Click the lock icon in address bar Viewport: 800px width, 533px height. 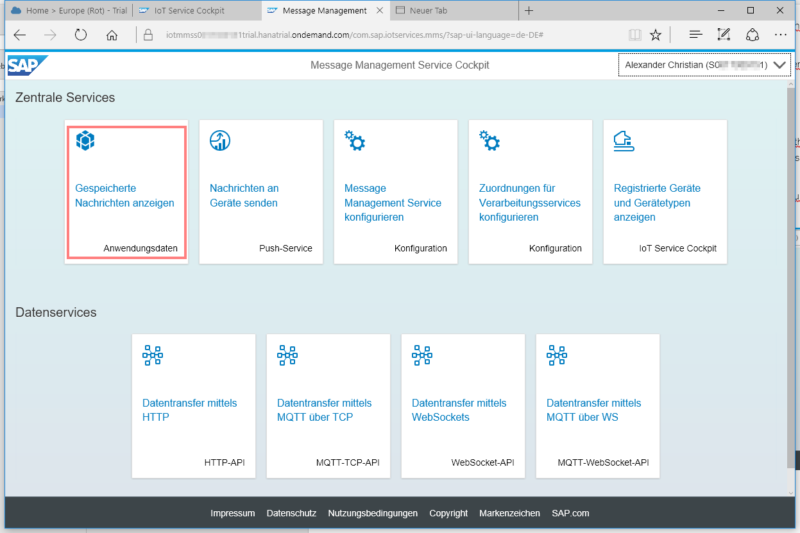148,35
